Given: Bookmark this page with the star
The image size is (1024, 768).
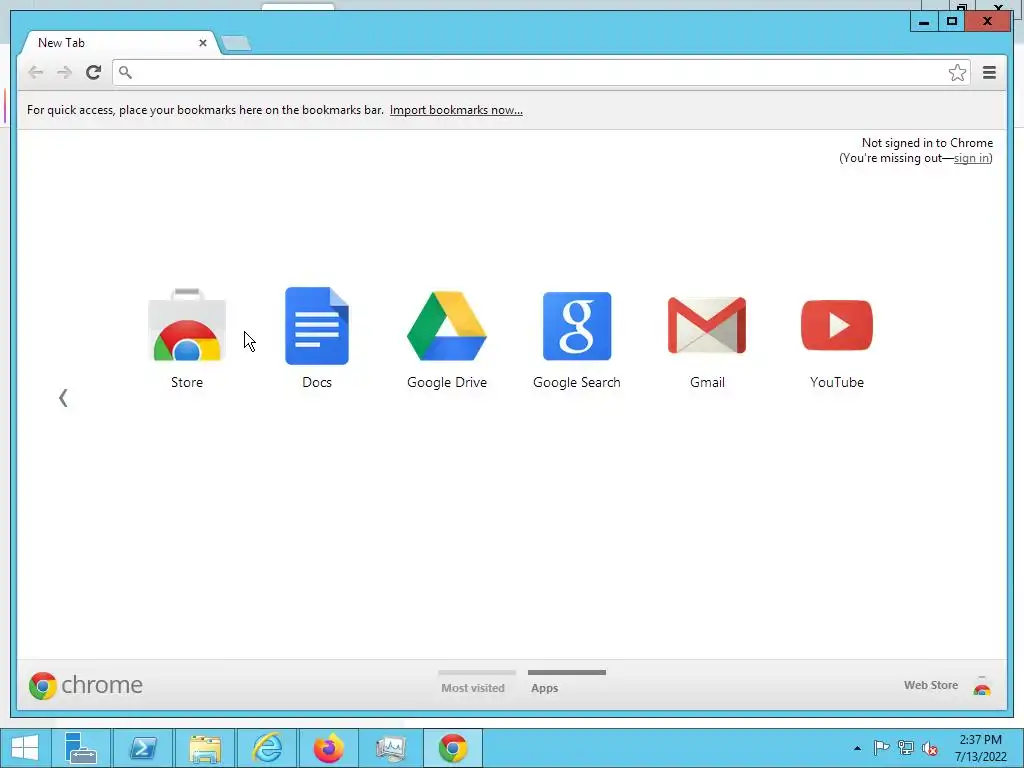Looking at the screenshot, I should pos(957,72).
